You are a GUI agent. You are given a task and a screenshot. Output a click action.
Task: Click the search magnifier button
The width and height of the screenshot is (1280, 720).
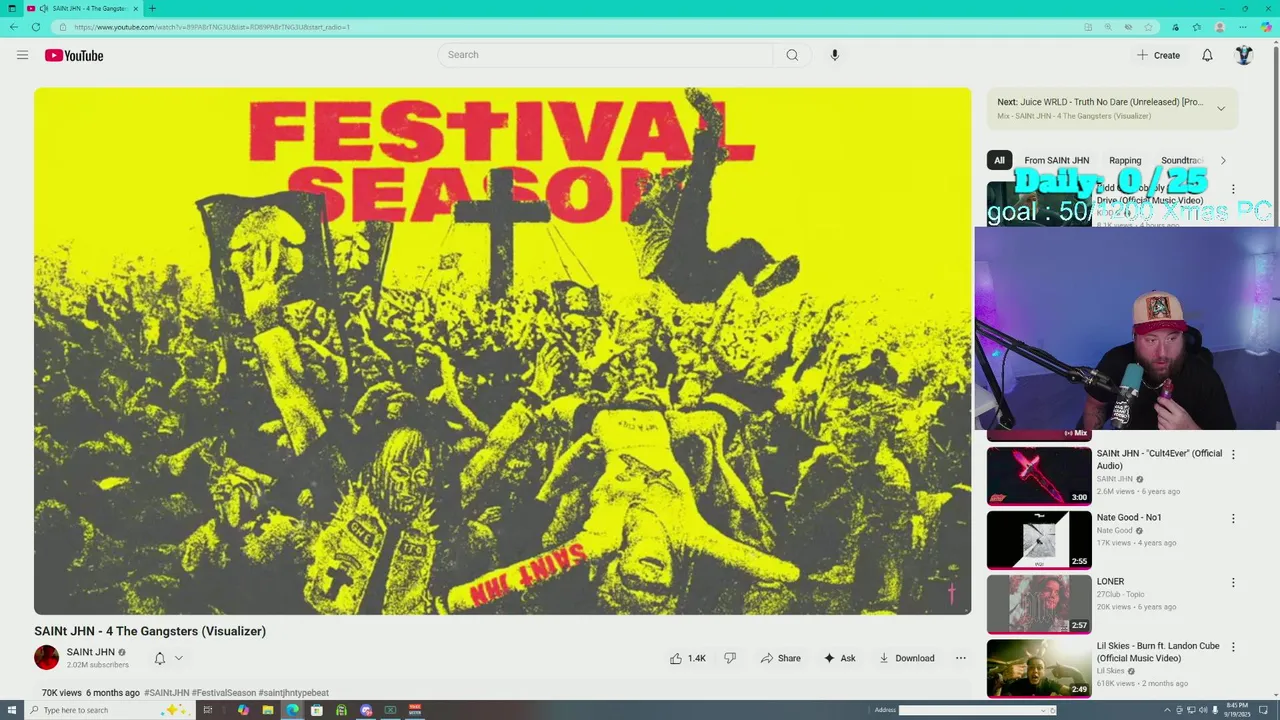[792, 55]
